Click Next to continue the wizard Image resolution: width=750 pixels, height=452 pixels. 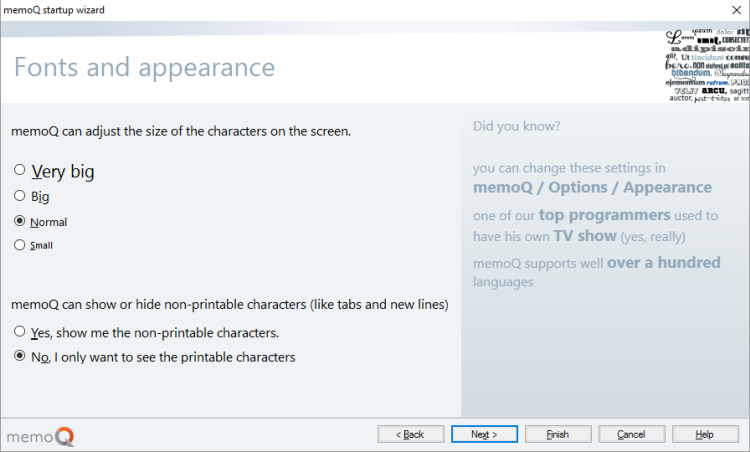coord(484,434)
